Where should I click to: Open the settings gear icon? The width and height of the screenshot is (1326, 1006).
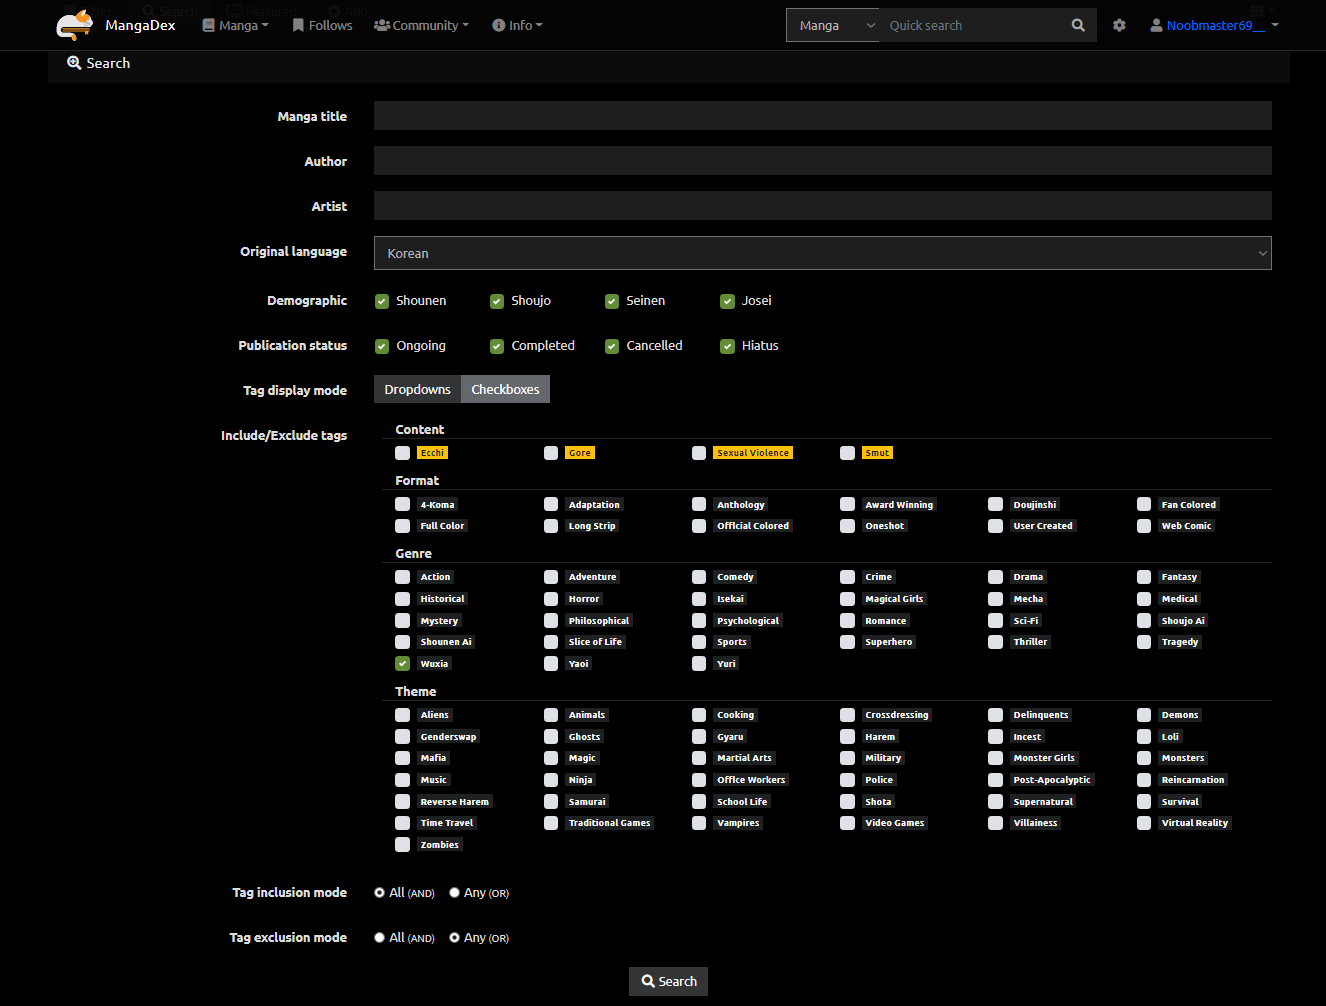point(1119,25)
